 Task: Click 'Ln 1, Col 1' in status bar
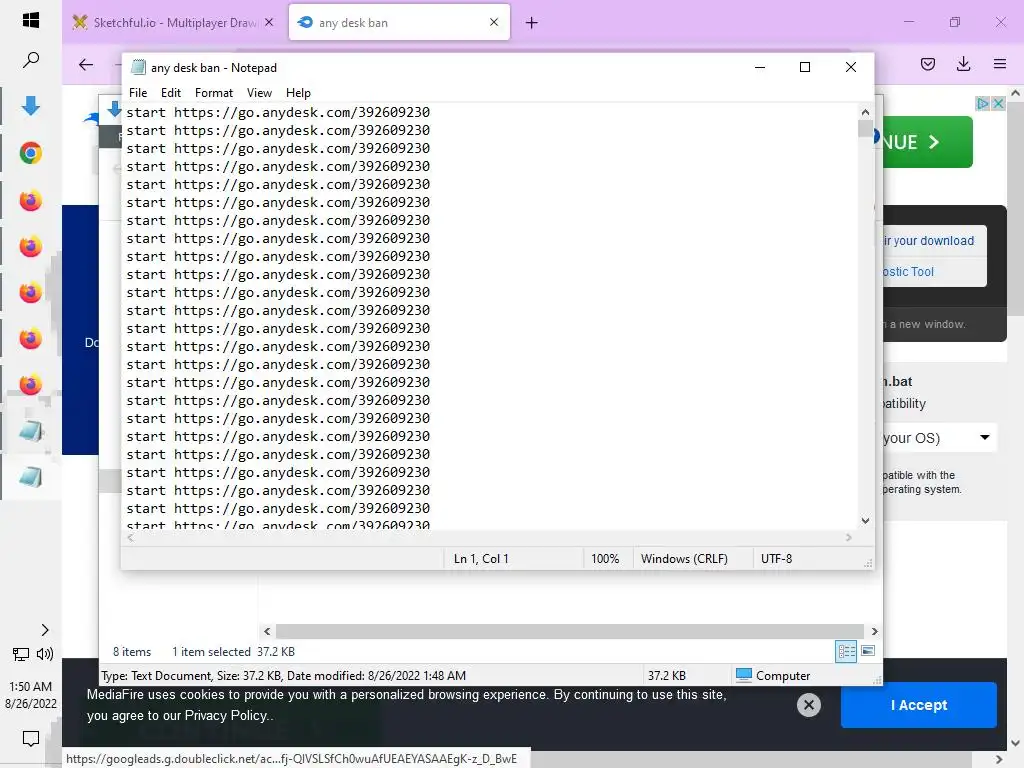tap(481, 558)
